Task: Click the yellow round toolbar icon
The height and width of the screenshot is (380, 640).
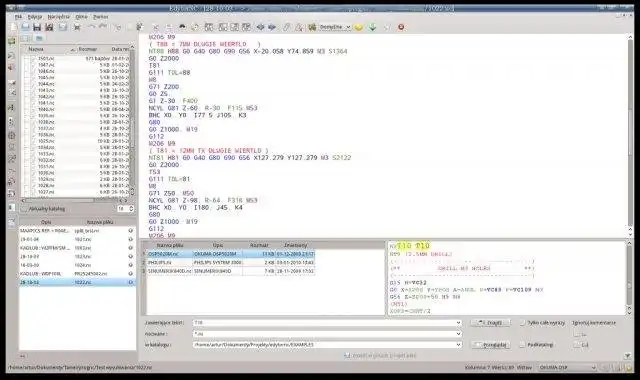Action: (x=358, y=27)
